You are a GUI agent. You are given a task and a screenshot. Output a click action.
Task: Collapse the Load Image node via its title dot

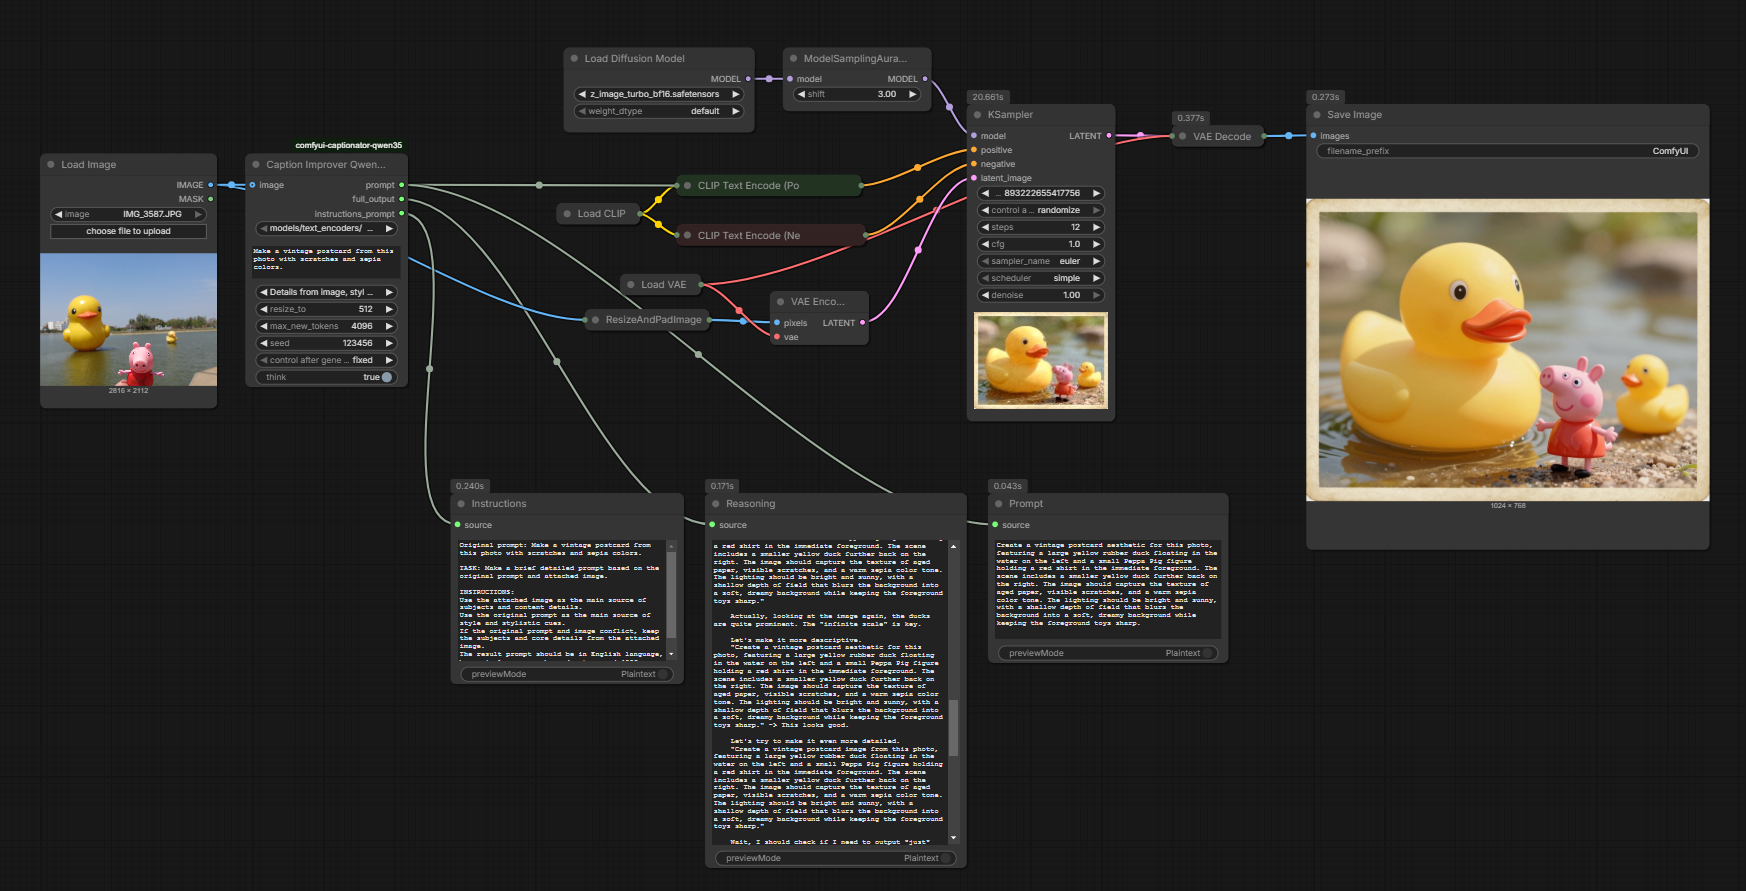51,165
